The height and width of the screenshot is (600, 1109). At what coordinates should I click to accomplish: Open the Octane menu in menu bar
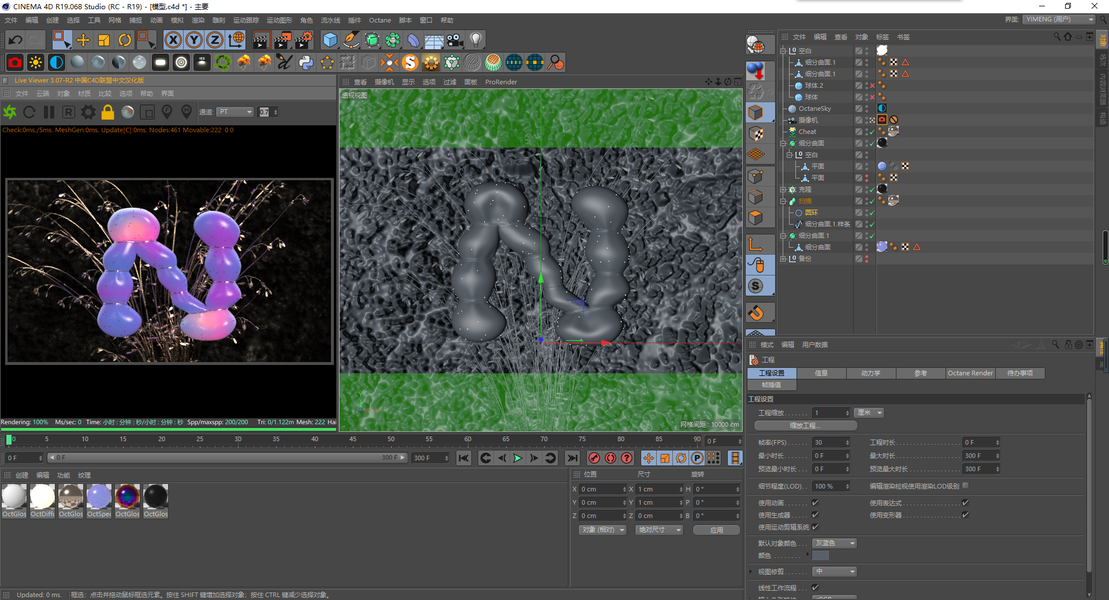tap(380, 21)
